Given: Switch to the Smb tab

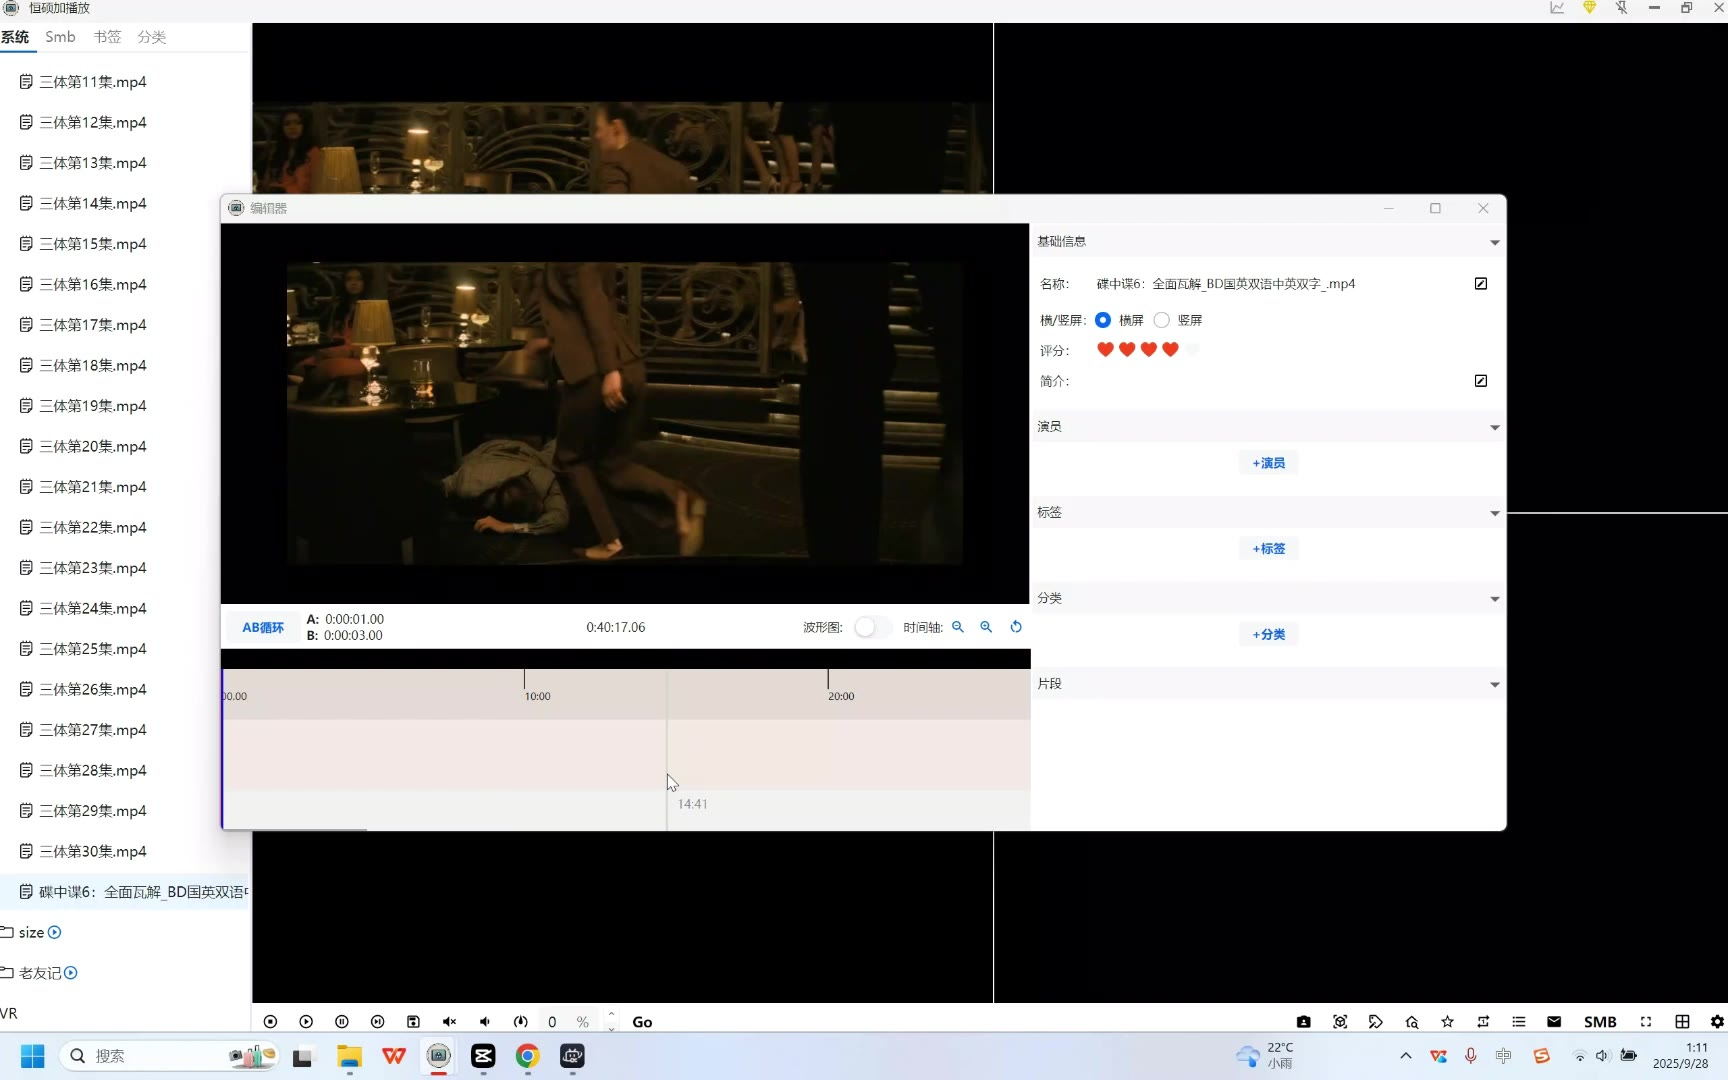Looking at the screenshot, I should (60, 37).
